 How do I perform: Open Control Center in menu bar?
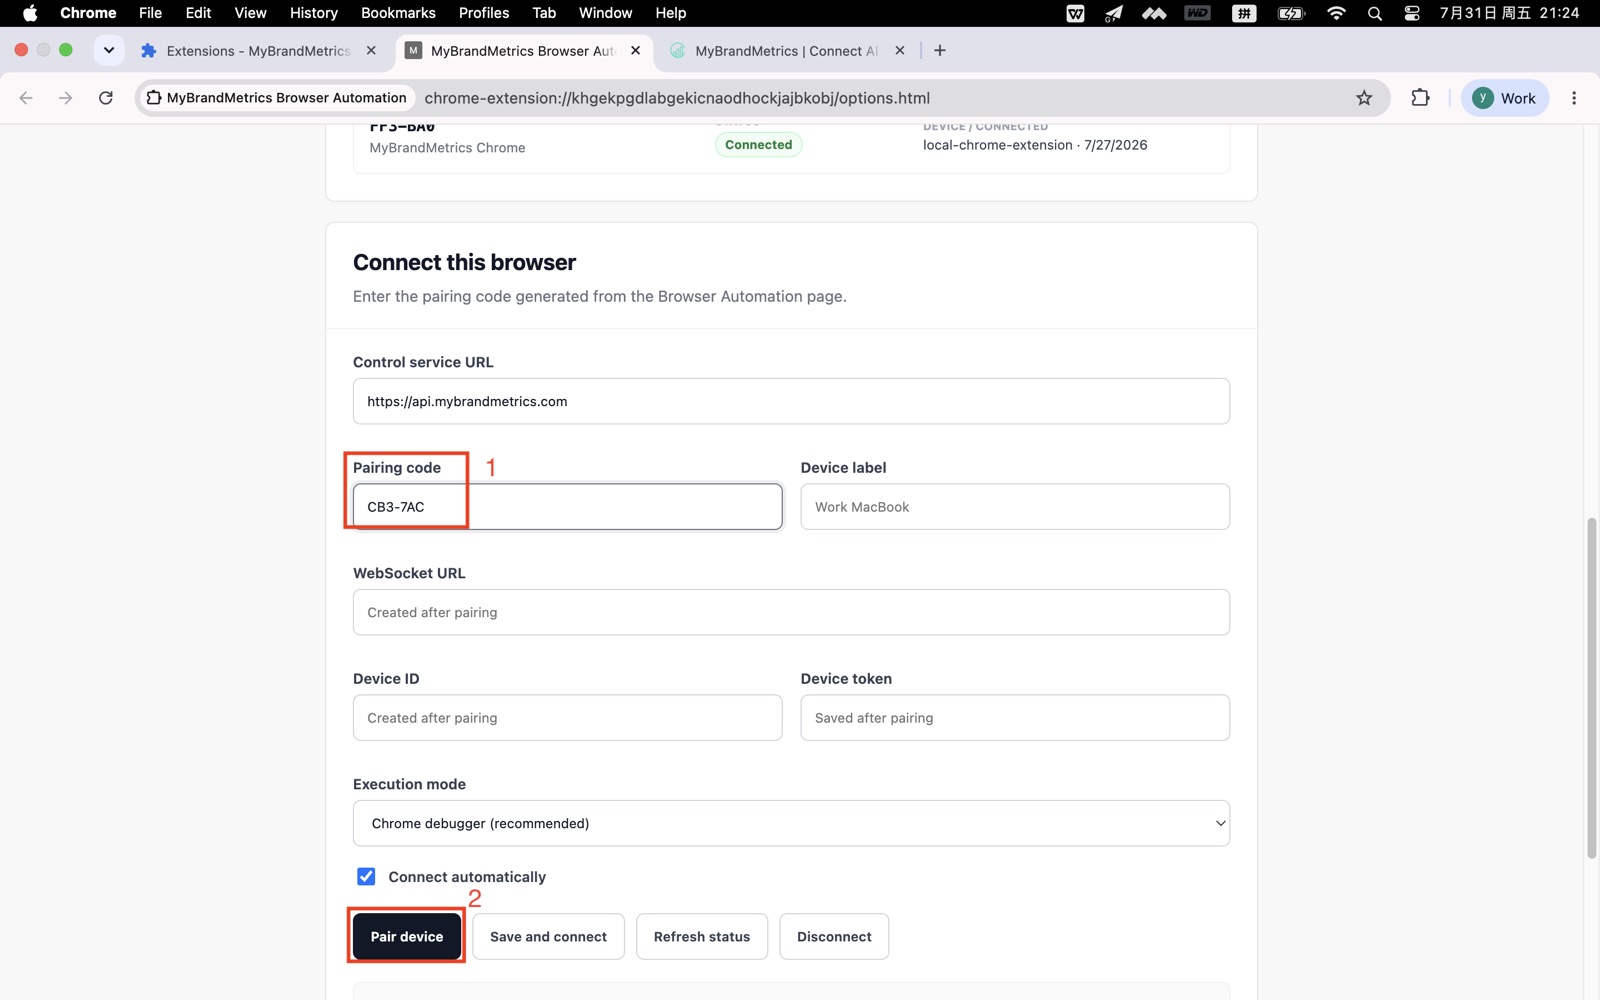coord(1412,13)
